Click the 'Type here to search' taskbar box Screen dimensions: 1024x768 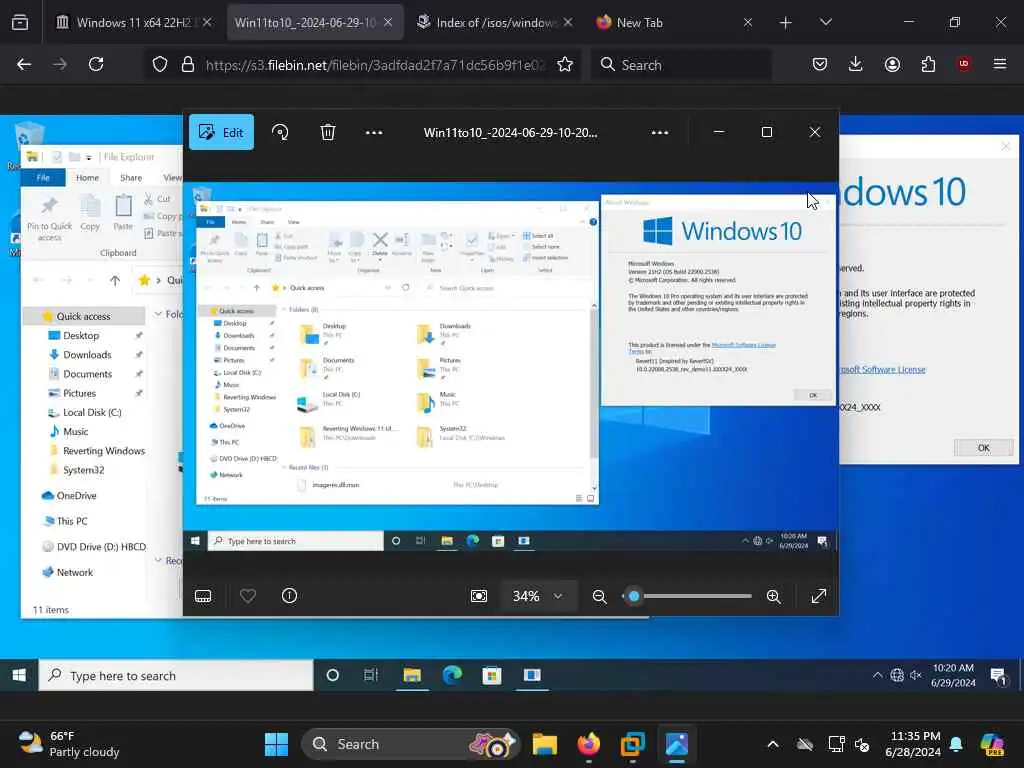tap(176, 675)
